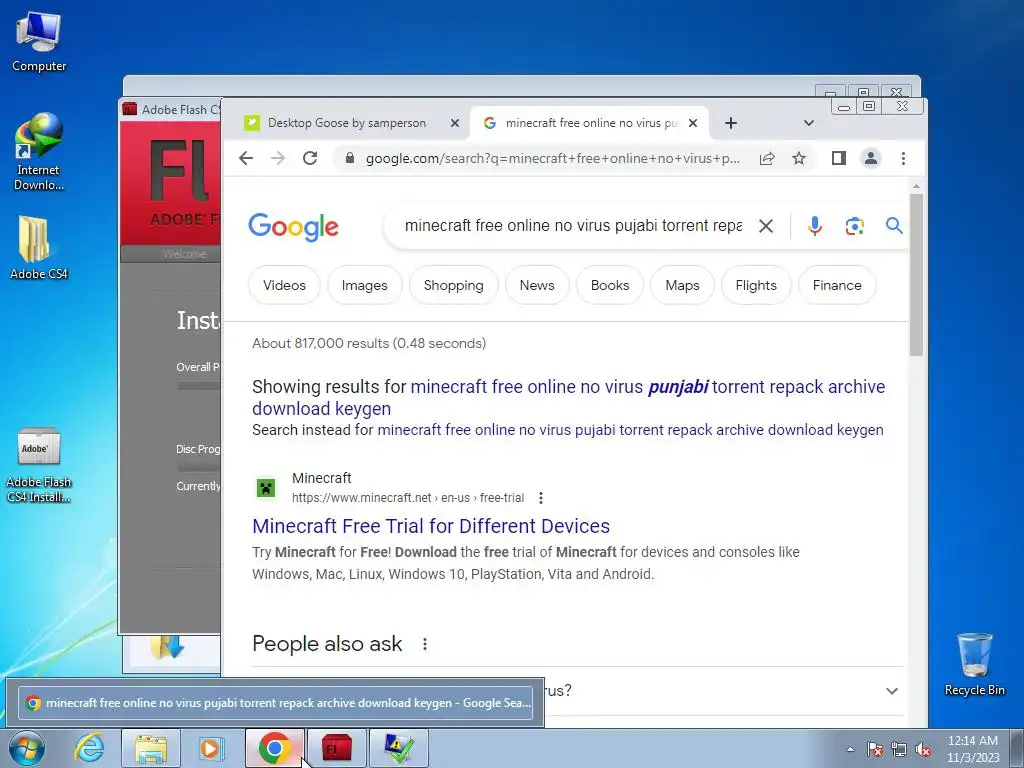Filter results by Videos
The height and width of the screenshot is (768, 1024).
[x=284, y=285]
